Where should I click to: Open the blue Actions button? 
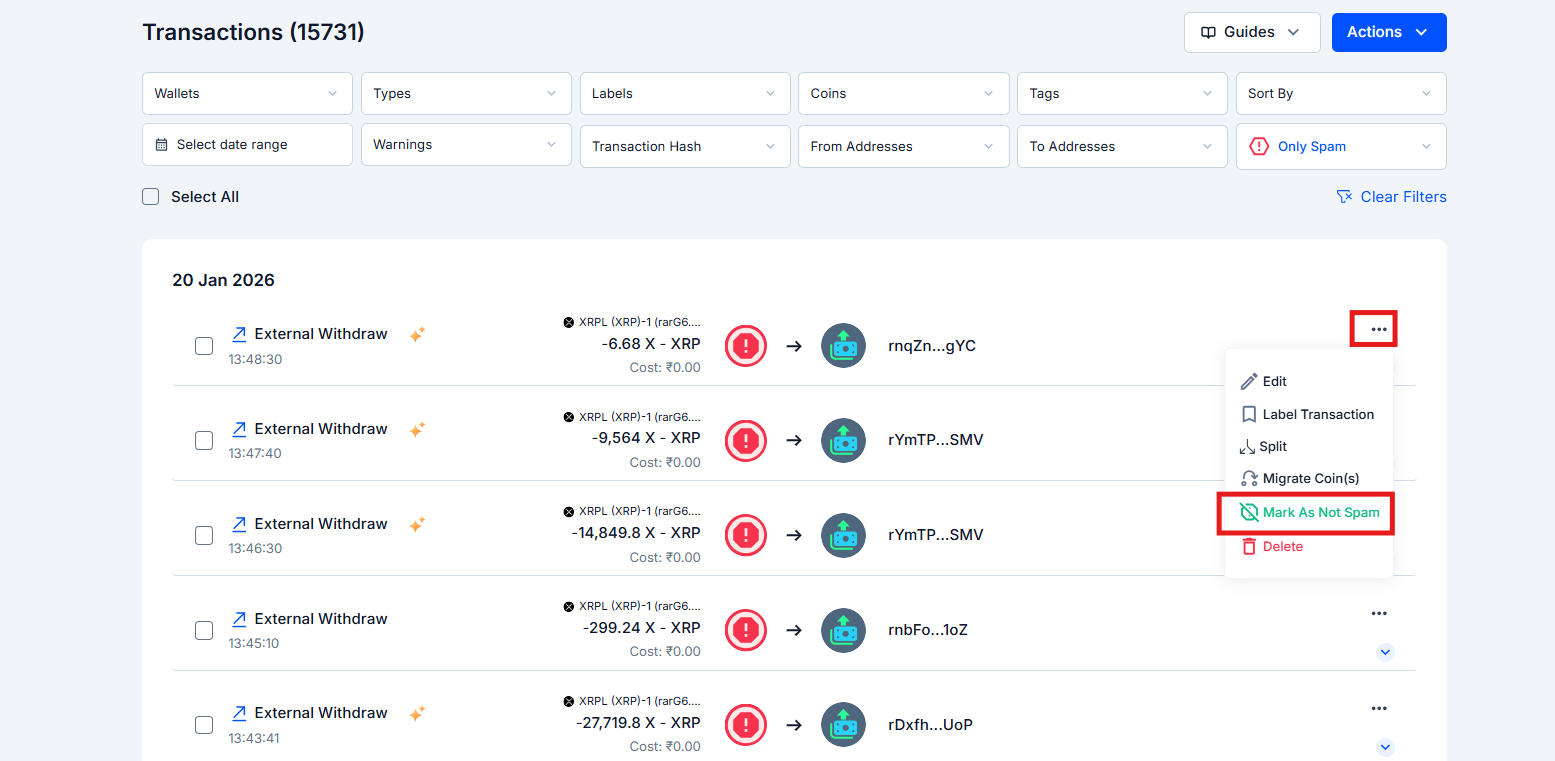[1389, 32]
